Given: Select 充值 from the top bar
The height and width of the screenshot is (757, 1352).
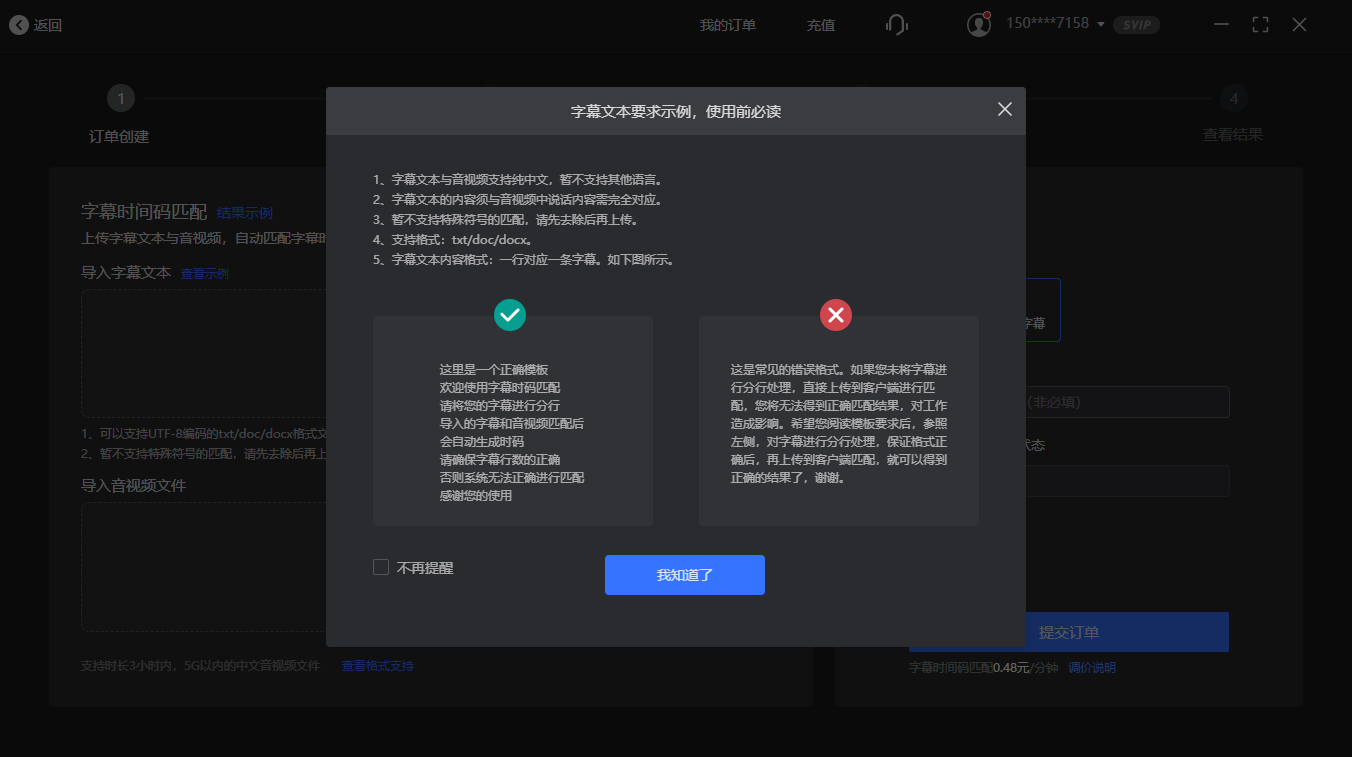Looking at the screenshot, I should (821, 25).
